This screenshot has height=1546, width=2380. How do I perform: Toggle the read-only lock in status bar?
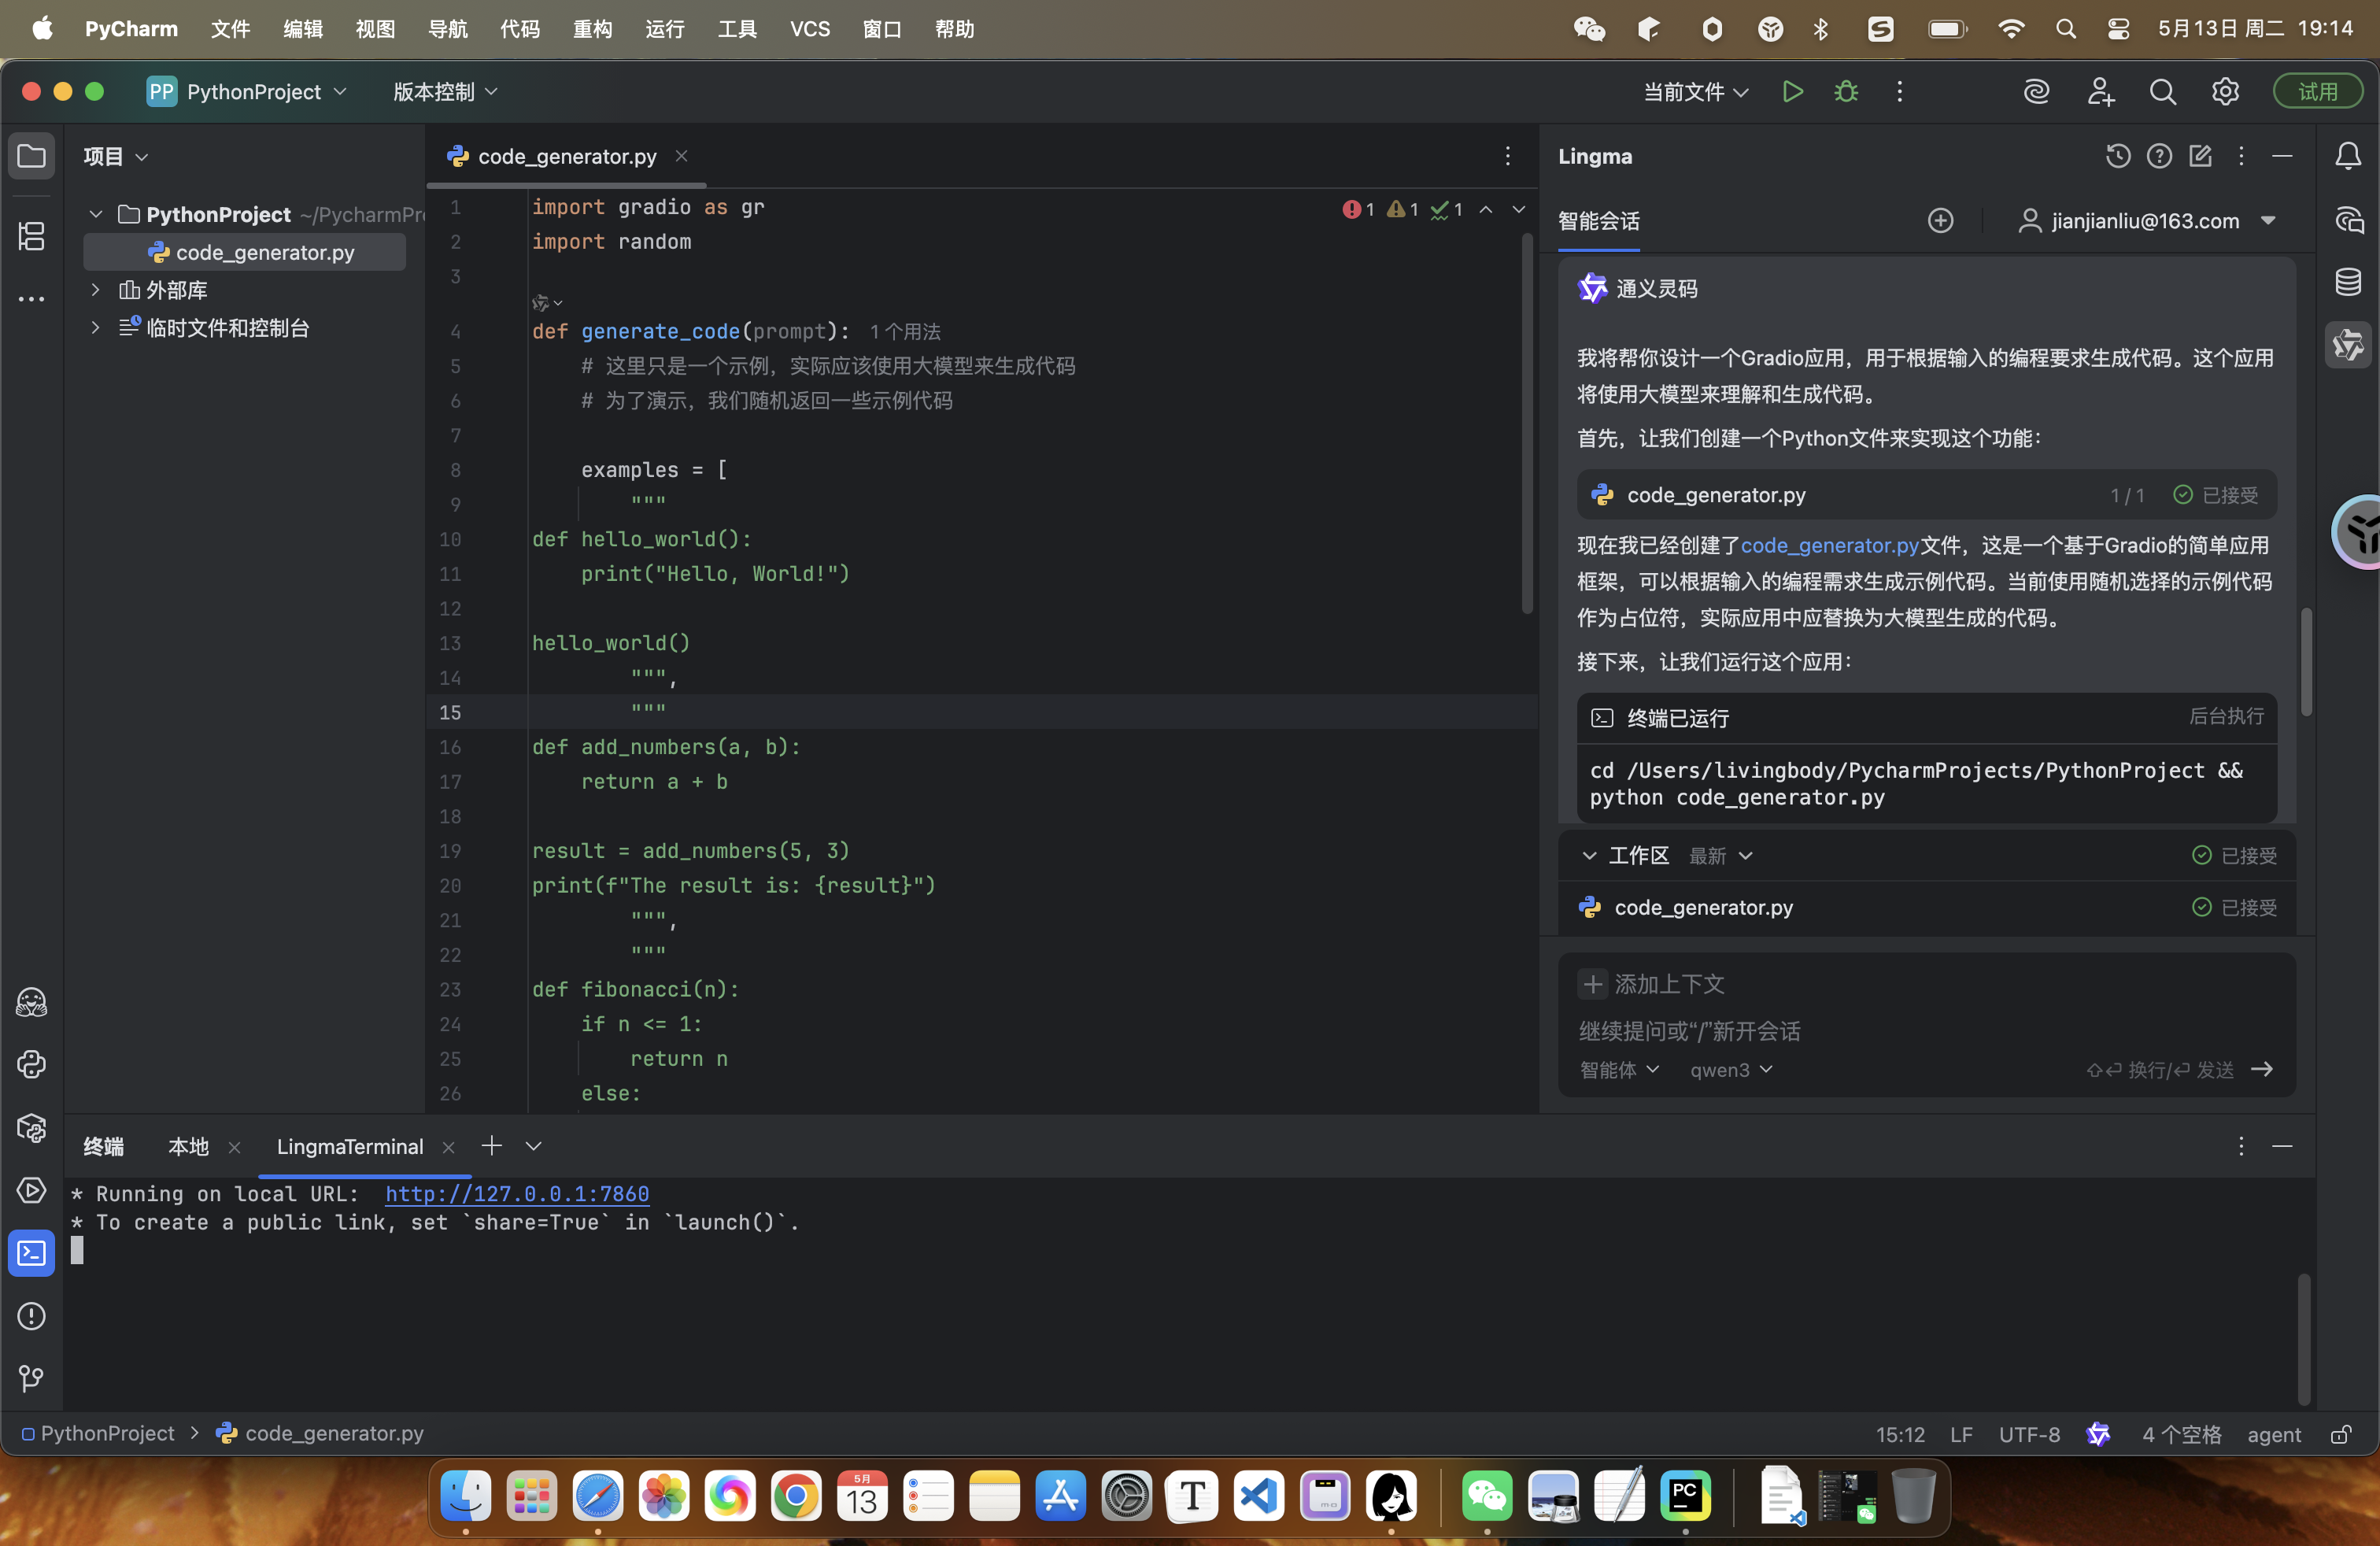[x=2340, y=1434]
